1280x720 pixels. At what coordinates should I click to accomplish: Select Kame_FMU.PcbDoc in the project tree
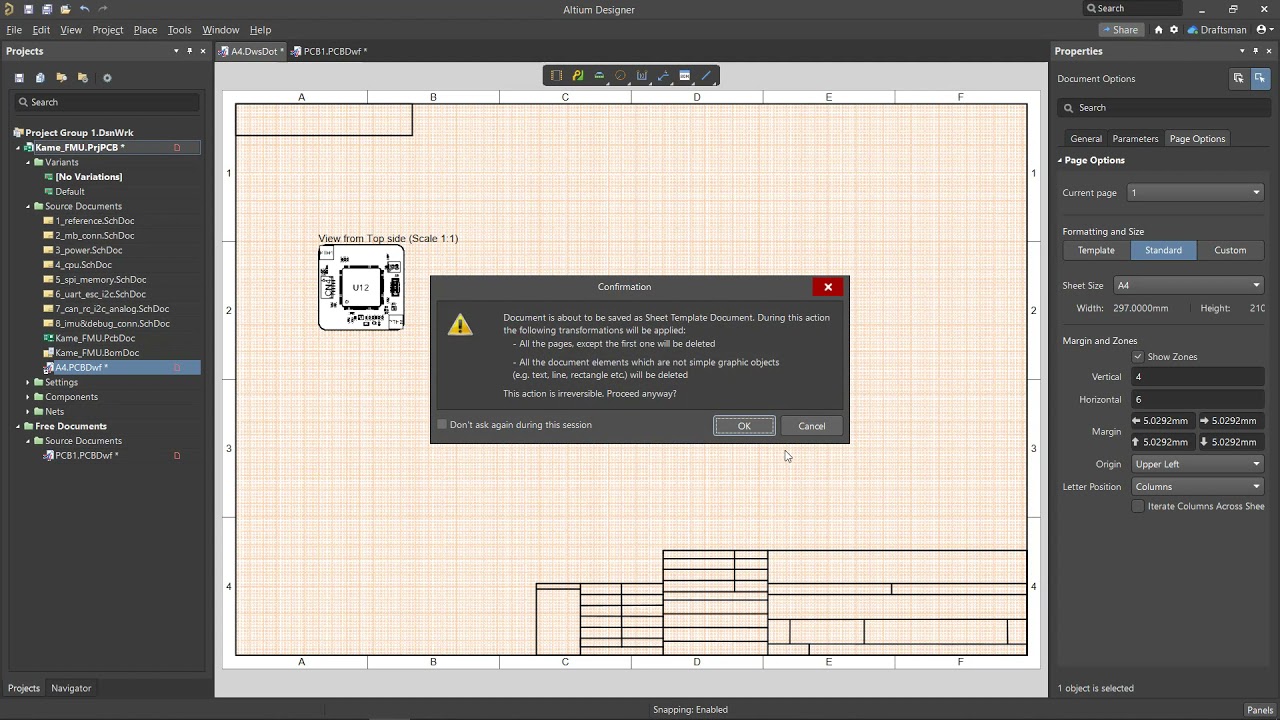(95, 338)
